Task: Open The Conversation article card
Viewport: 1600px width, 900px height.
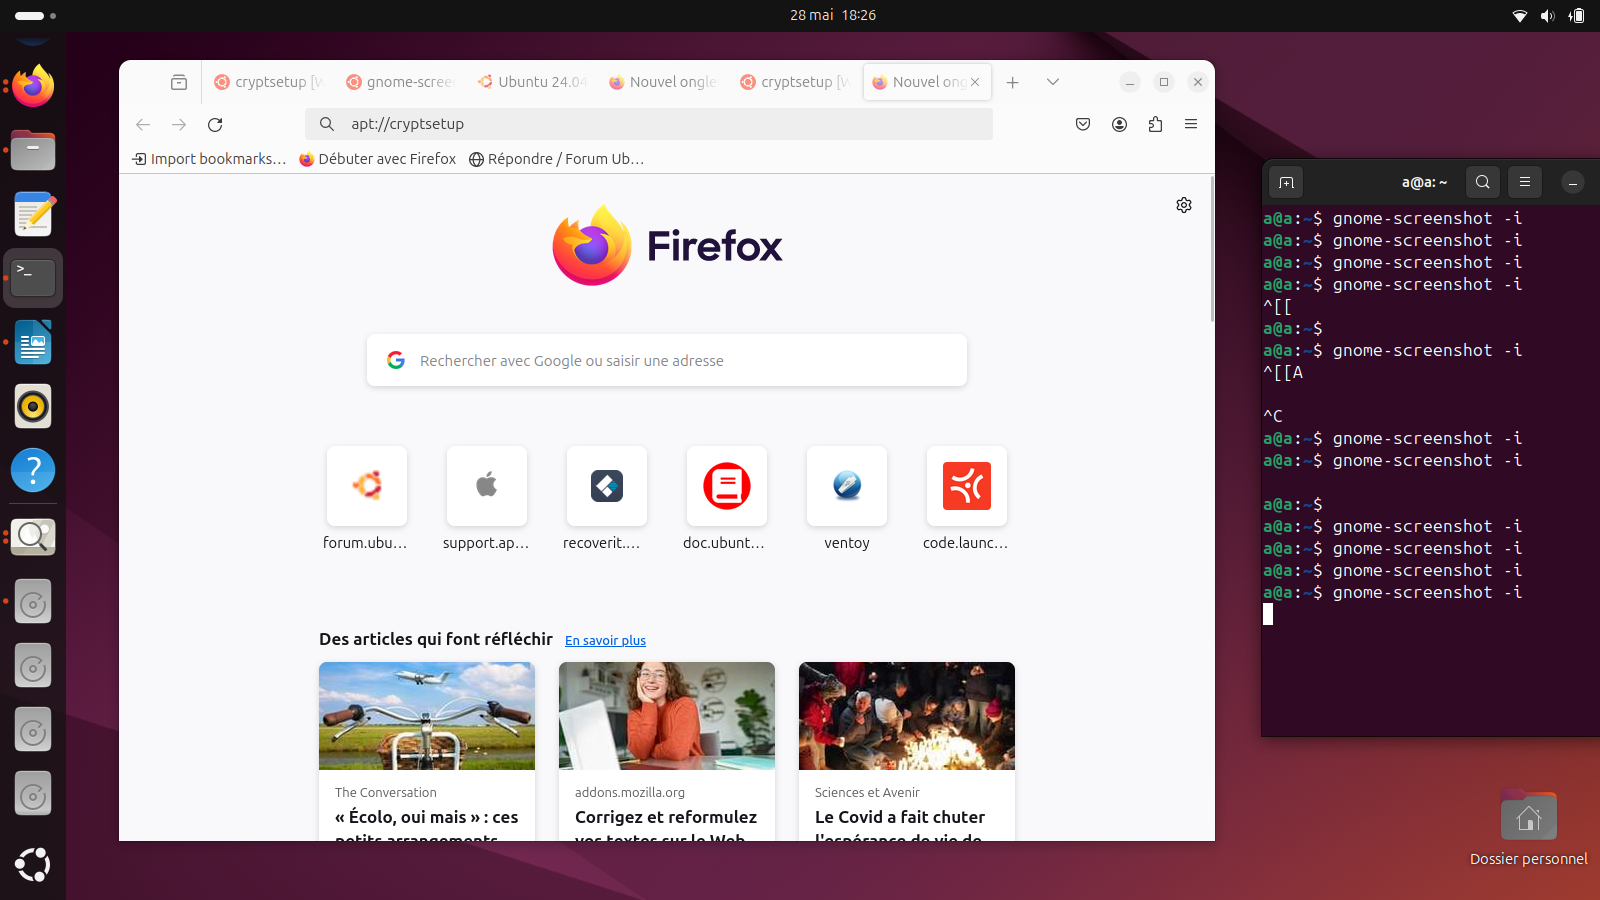Action: click(x=427, y=751)
